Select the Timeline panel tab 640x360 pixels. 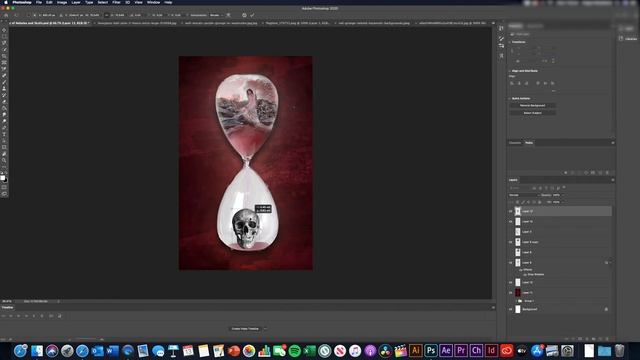[x=7, y=307]
